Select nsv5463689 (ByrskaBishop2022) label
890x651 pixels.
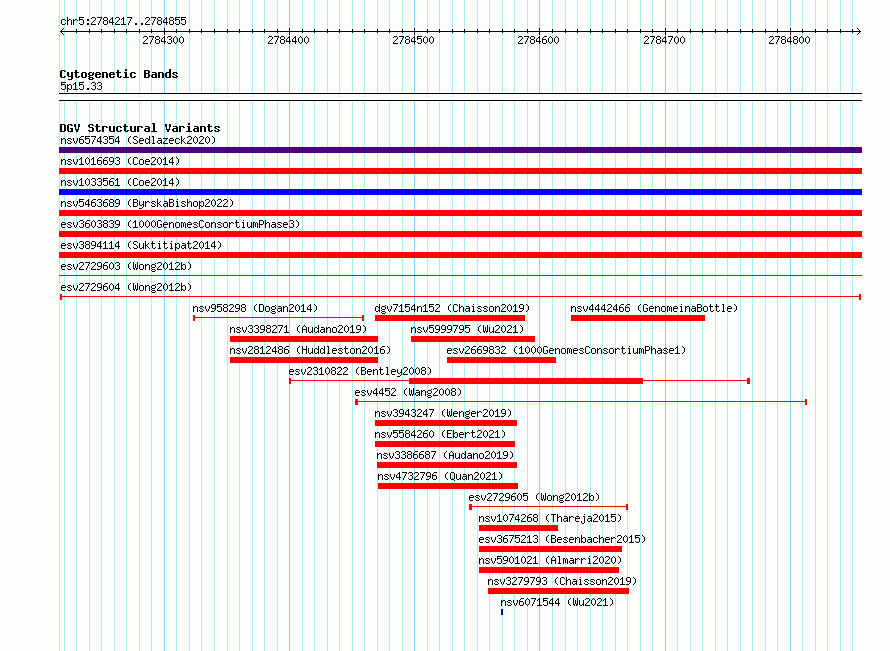coord(147,203)
